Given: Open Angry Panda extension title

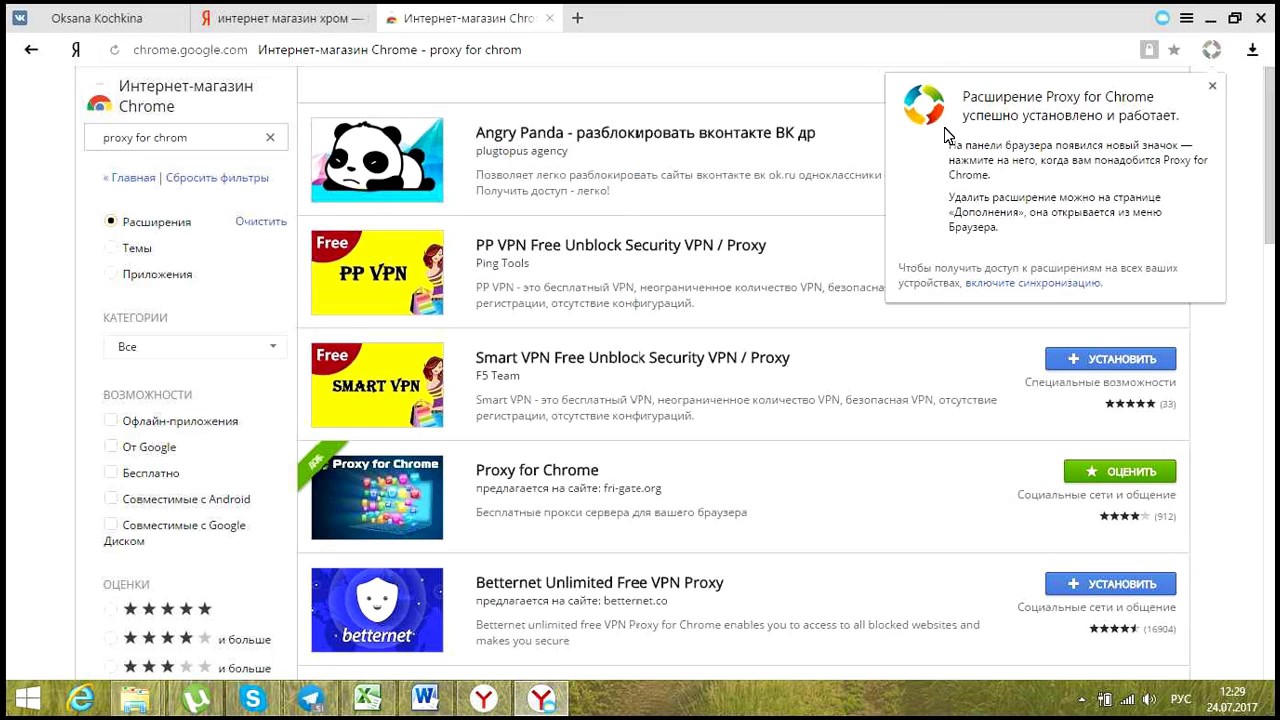Looking at the screenshot, I should [x=645, y=132].
